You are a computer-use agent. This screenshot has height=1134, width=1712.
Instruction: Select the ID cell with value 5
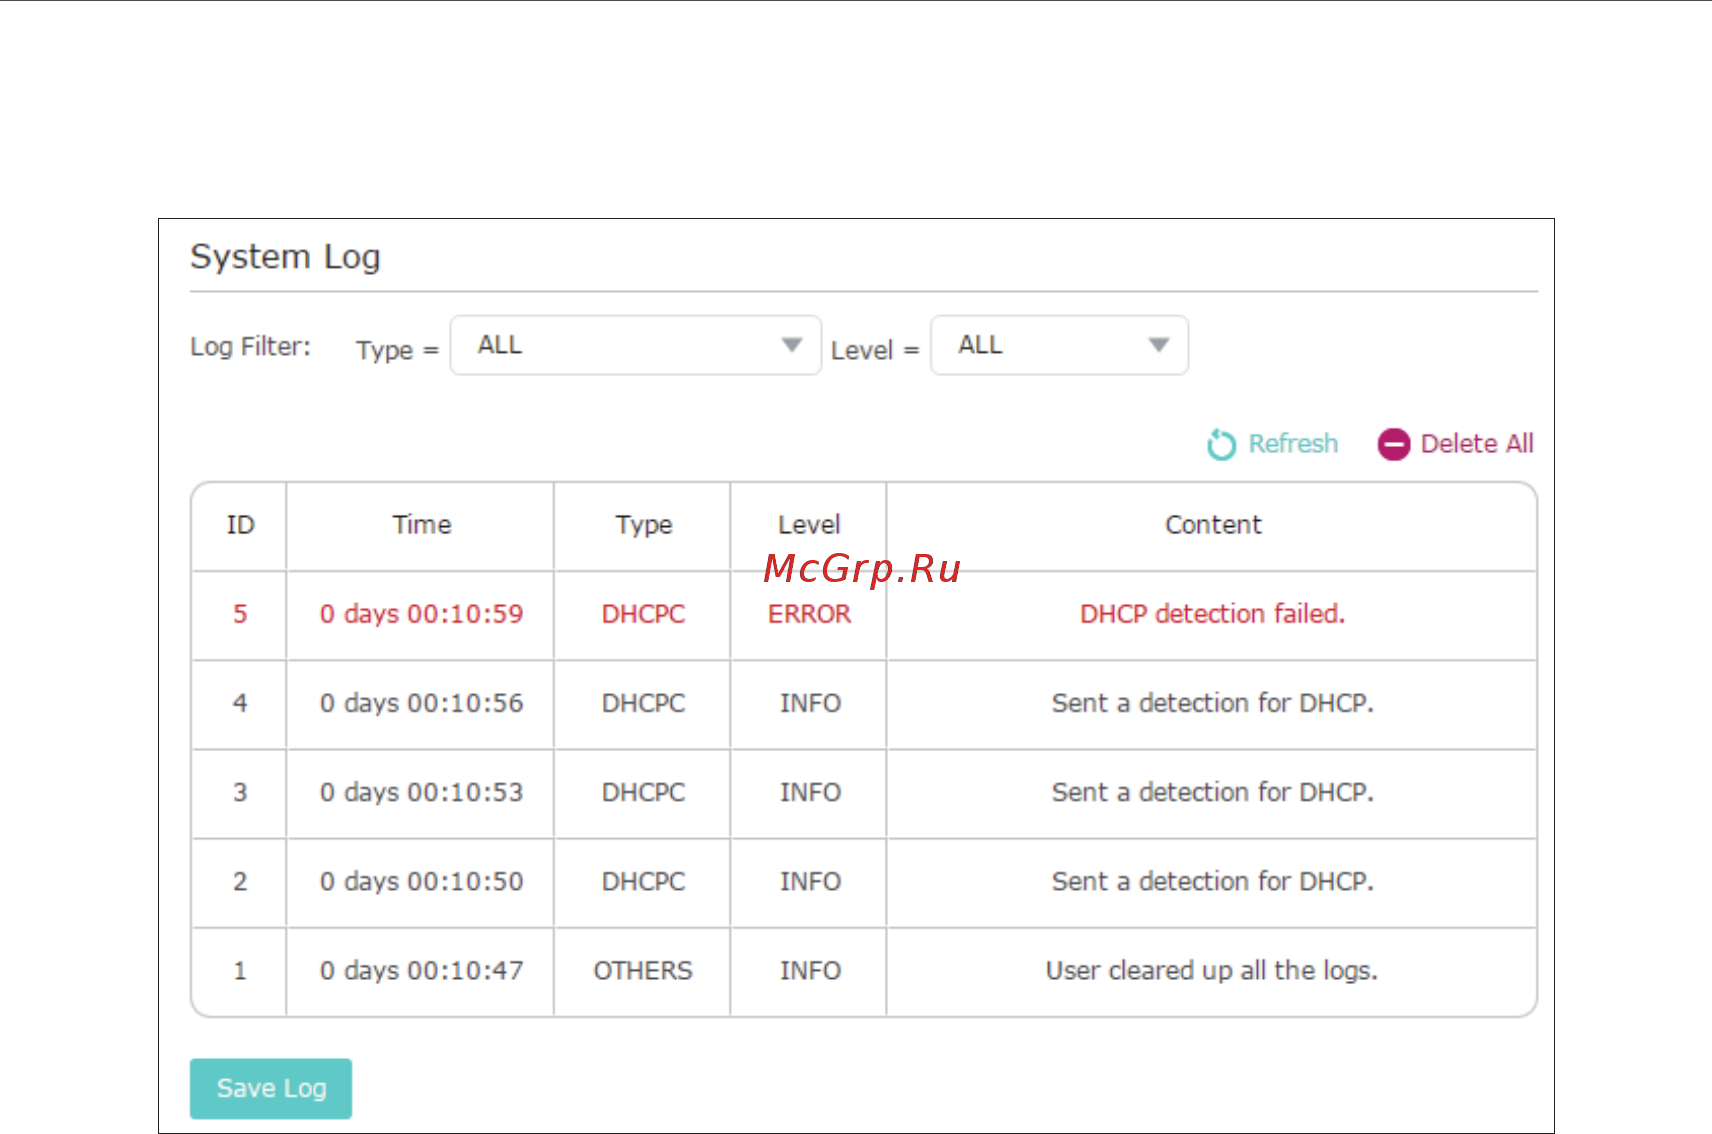click(x=240, y=614)
